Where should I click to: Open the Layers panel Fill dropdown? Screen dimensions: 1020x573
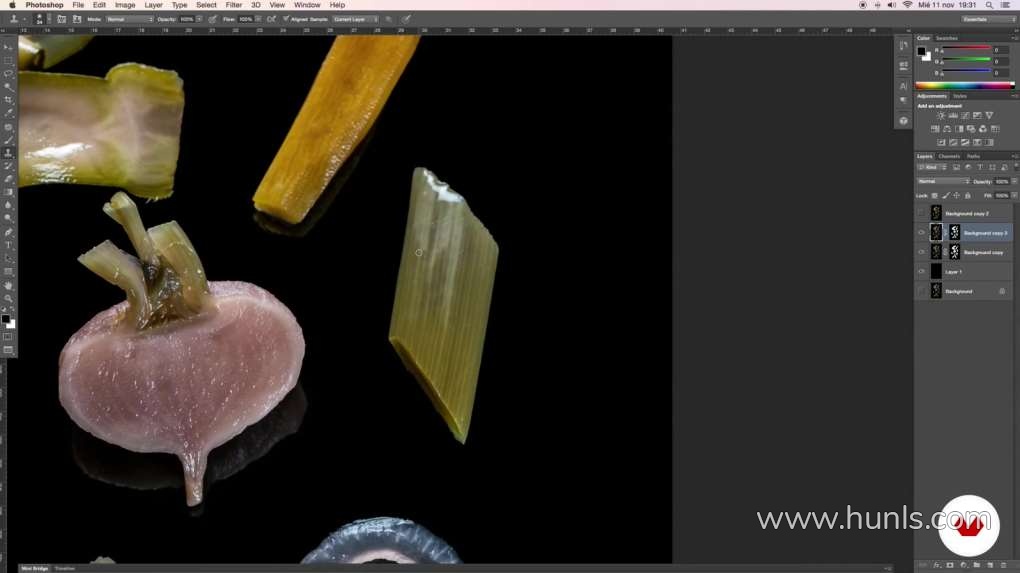[x=1013, y=196]
